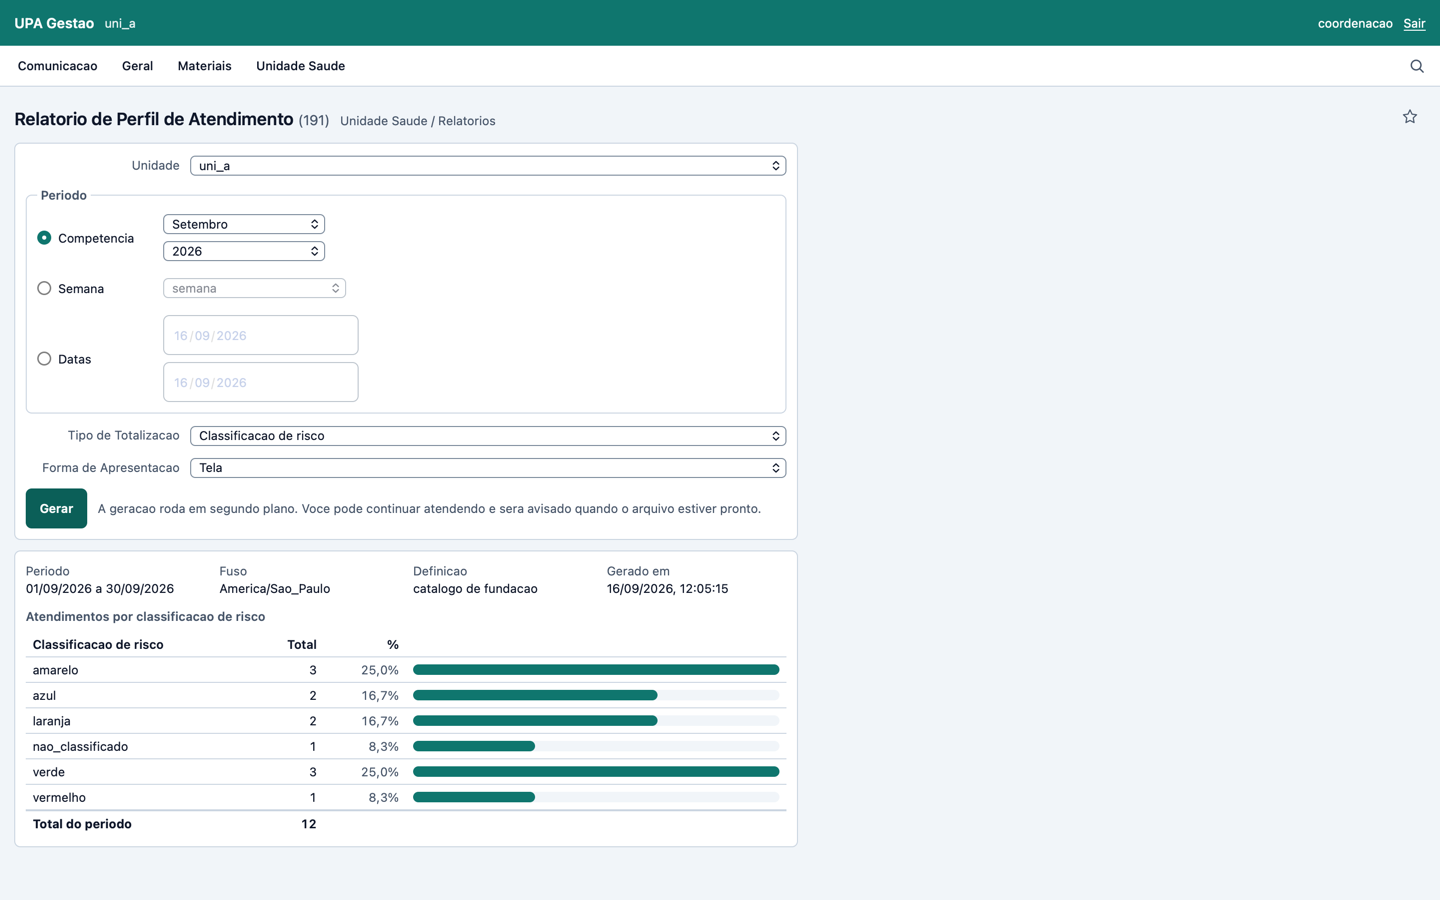
Task: Click the Classificacao de risco column header
Action: [98, 645]
